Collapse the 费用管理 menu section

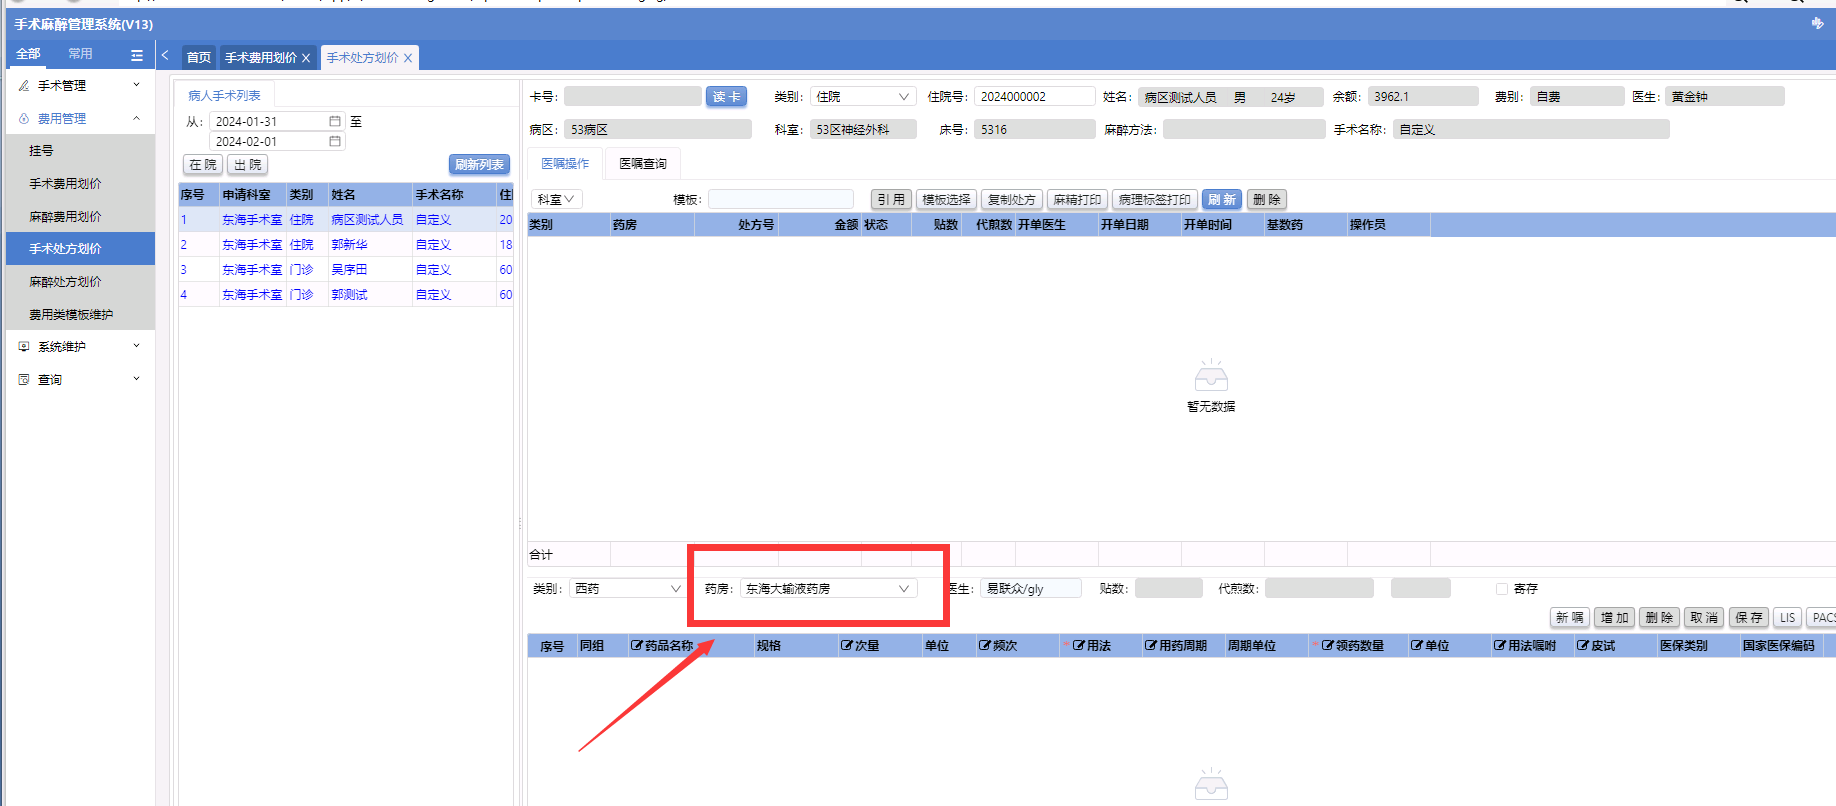coord(136,118)
